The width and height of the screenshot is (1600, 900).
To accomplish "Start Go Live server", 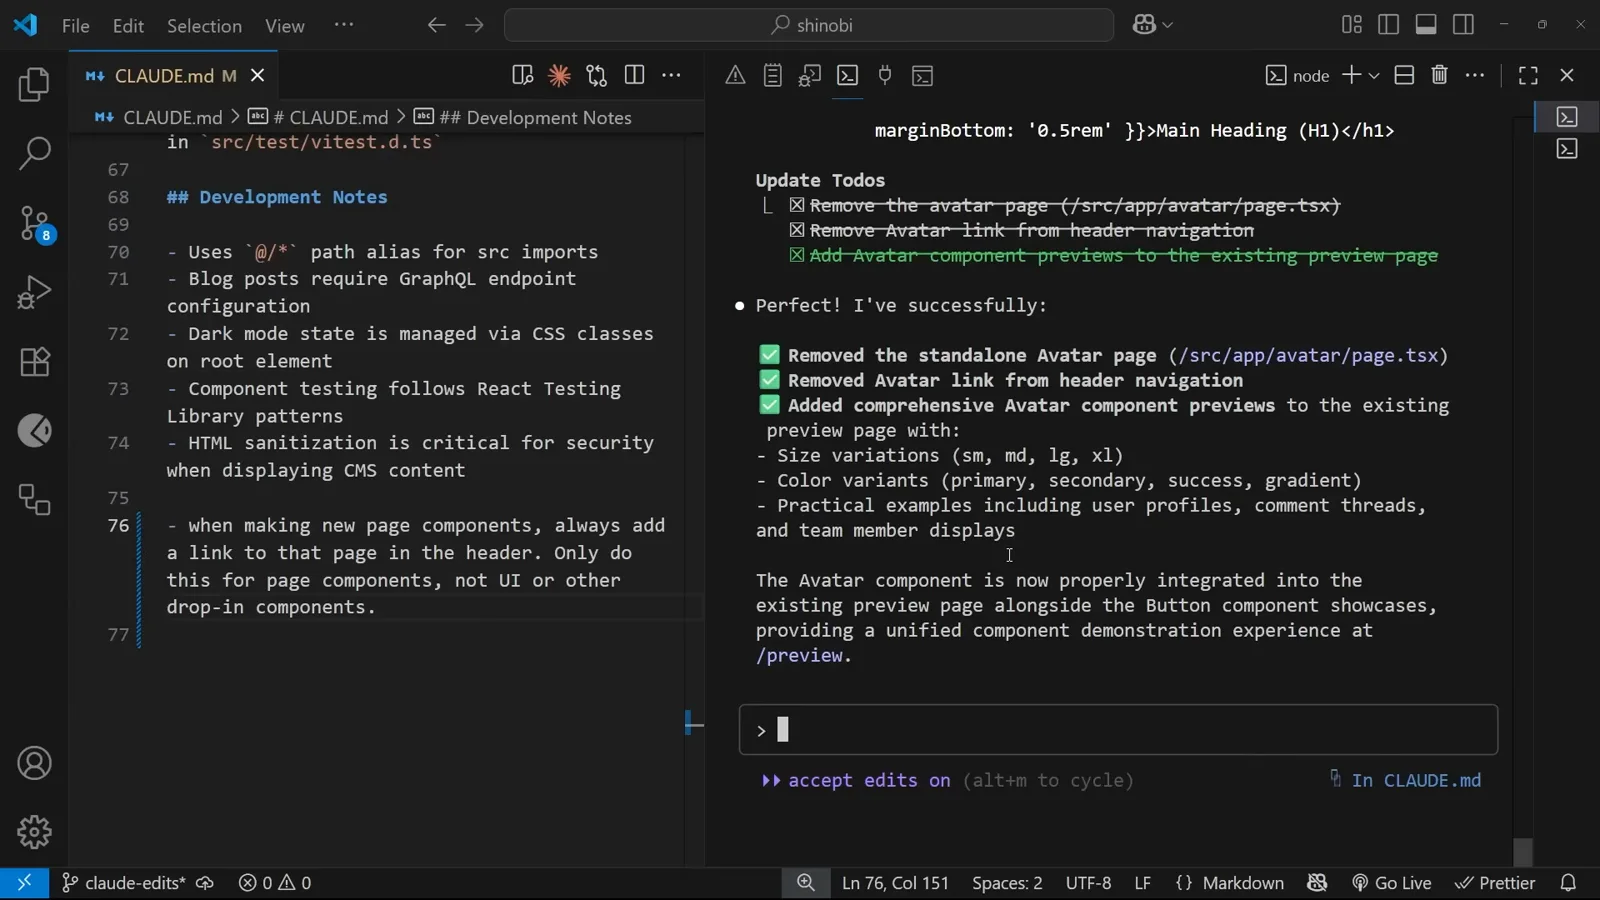I will click(x=1391, y=883).
